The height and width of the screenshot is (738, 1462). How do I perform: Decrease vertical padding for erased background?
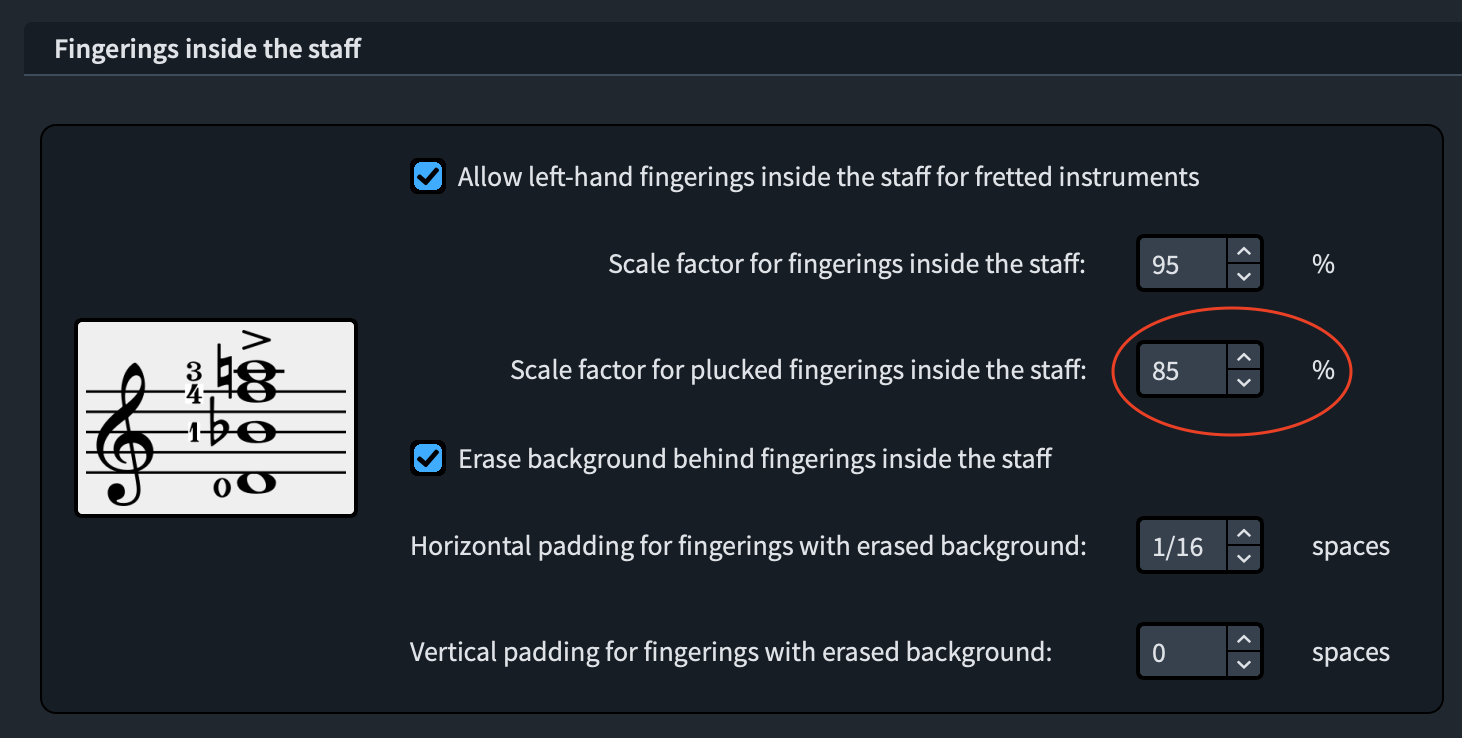(x=1243, y=664)
